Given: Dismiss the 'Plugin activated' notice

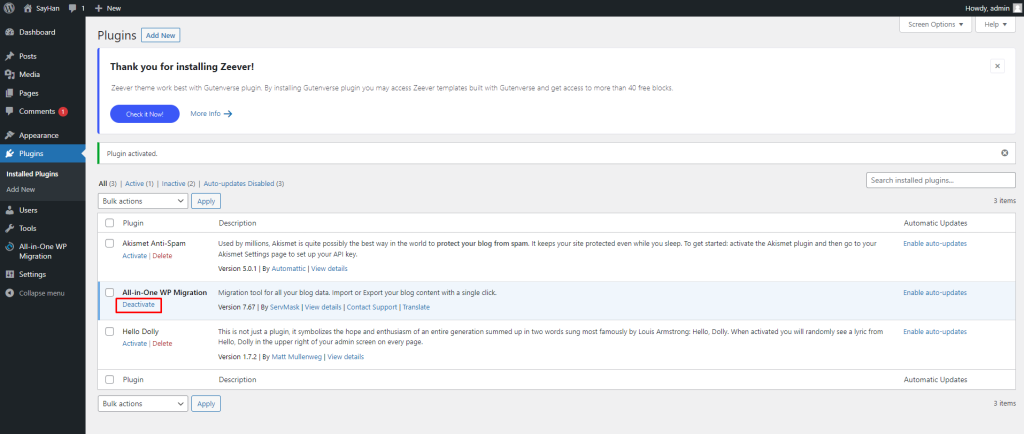Looking at the screenshot, I should (1004, 153).
